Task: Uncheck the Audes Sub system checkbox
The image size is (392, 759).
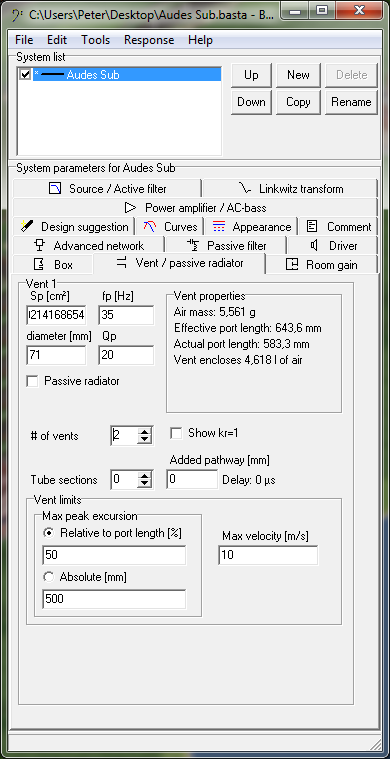Action: coord(25,75)
